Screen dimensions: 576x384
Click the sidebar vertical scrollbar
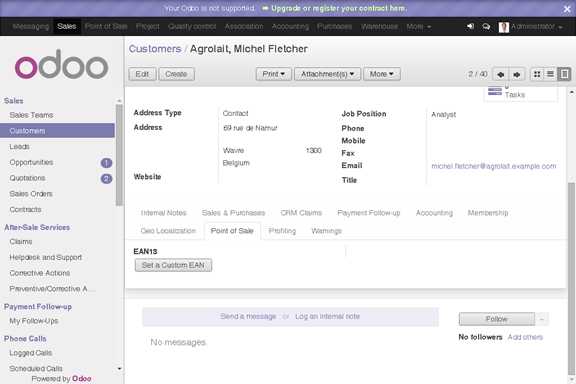[x=119, y=155]
